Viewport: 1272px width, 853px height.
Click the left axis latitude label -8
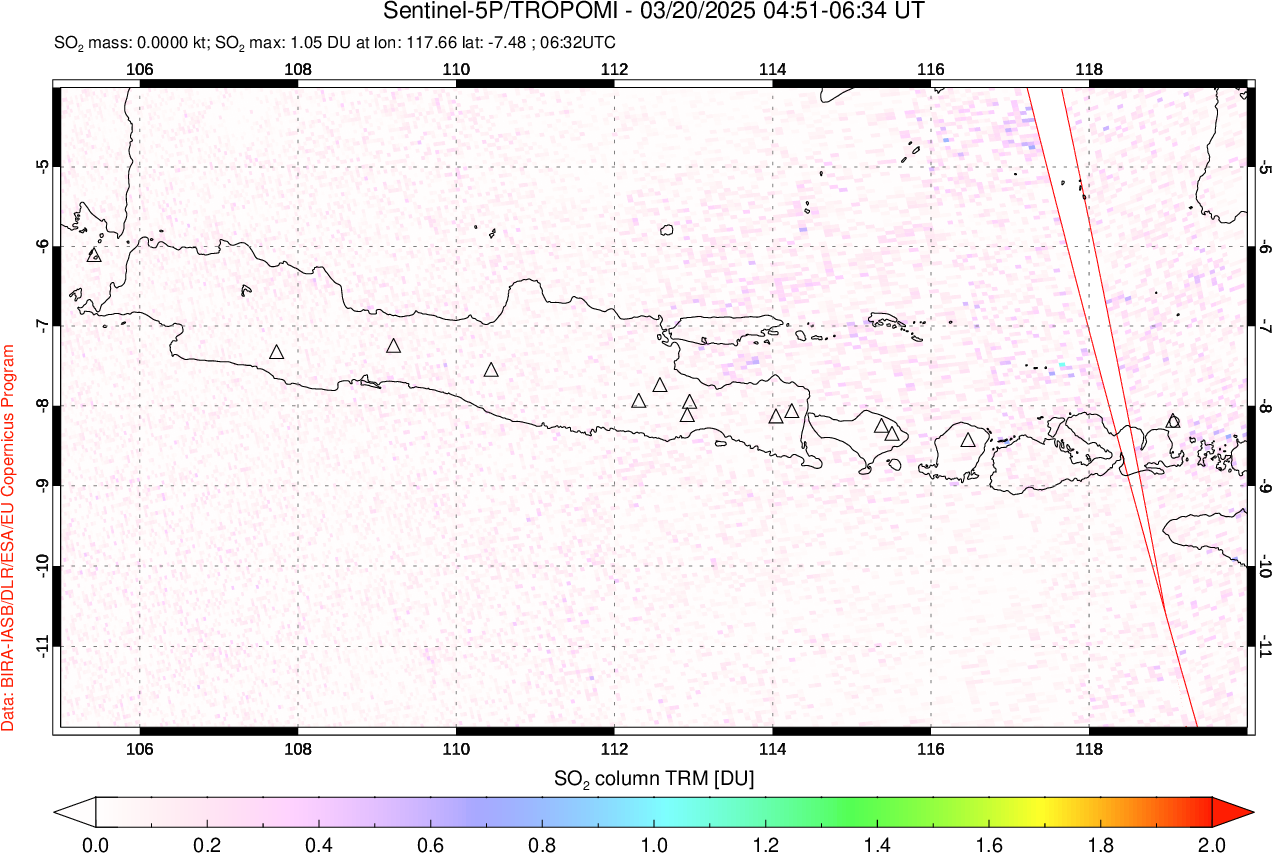[x=43, y=406]
